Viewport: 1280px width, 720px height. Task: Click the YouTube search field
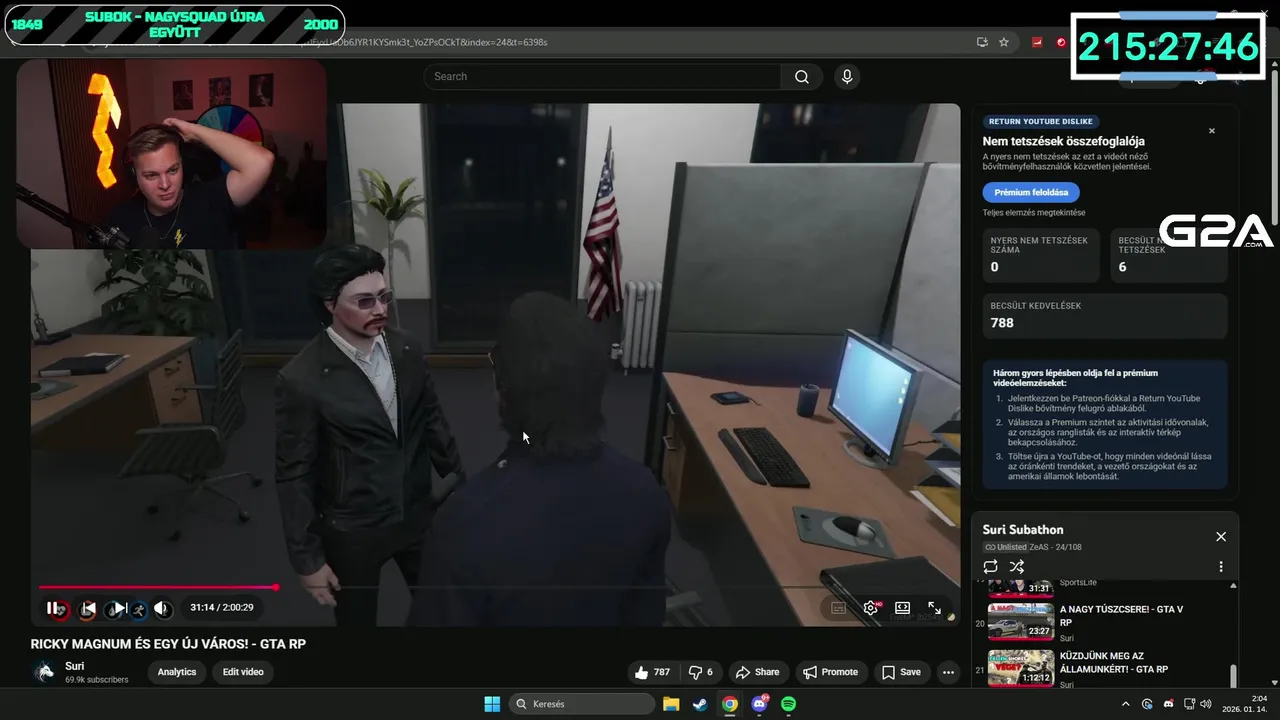tap(602, 77)
